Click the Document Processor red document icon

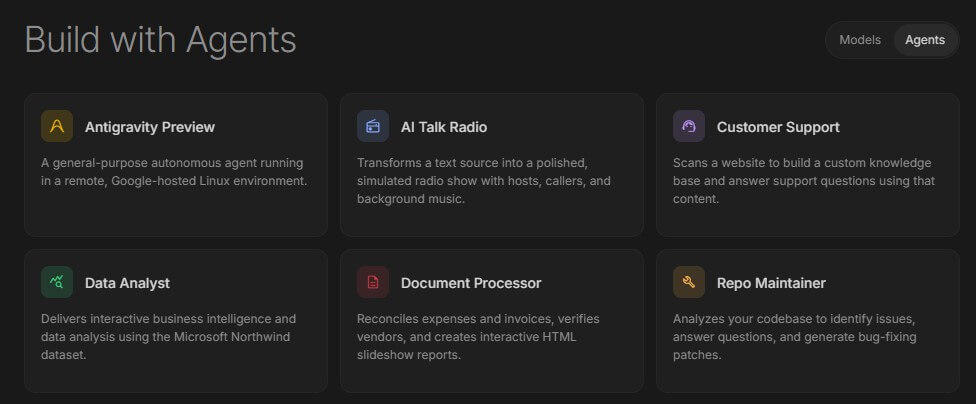tap(373, 282)
